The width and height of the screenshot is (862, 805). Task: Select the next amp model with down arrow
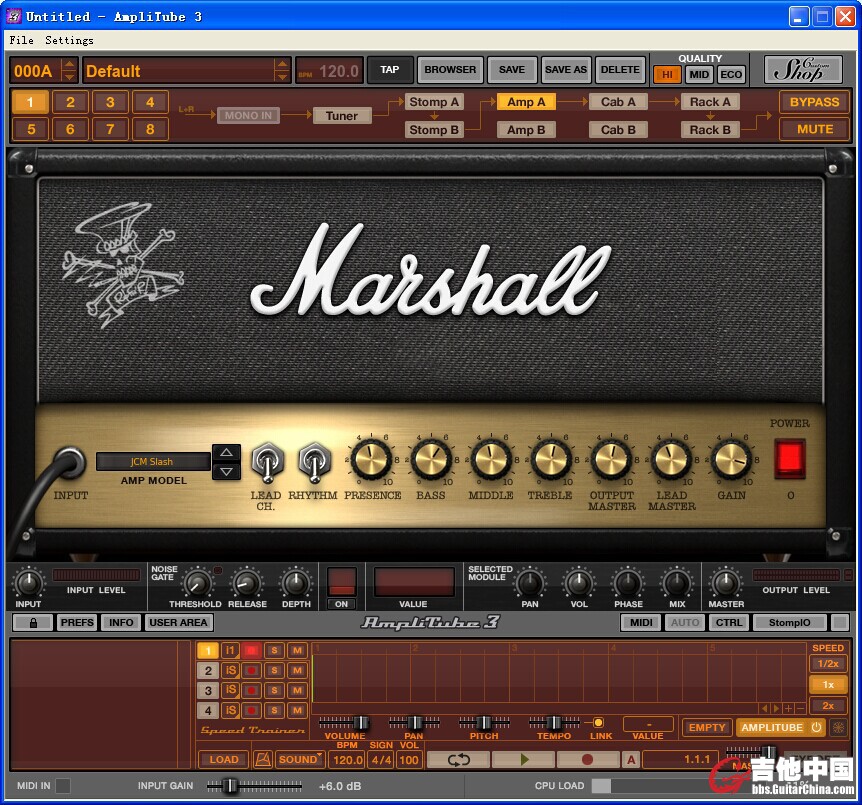point(226,471)
